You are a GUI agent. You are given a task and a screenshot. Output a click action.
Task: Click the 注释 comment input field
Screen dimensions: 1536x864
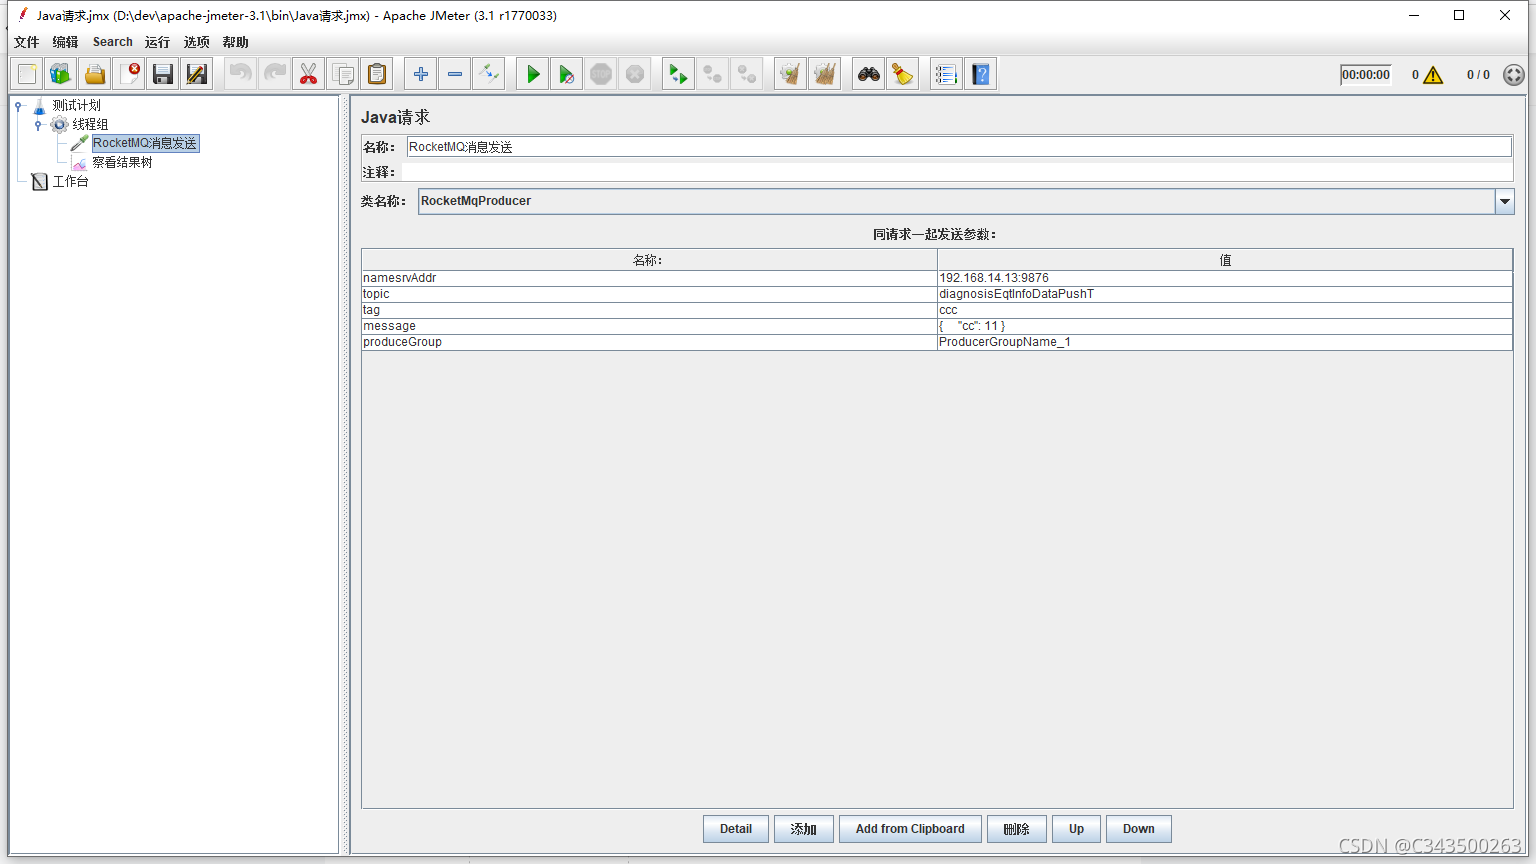957,172
